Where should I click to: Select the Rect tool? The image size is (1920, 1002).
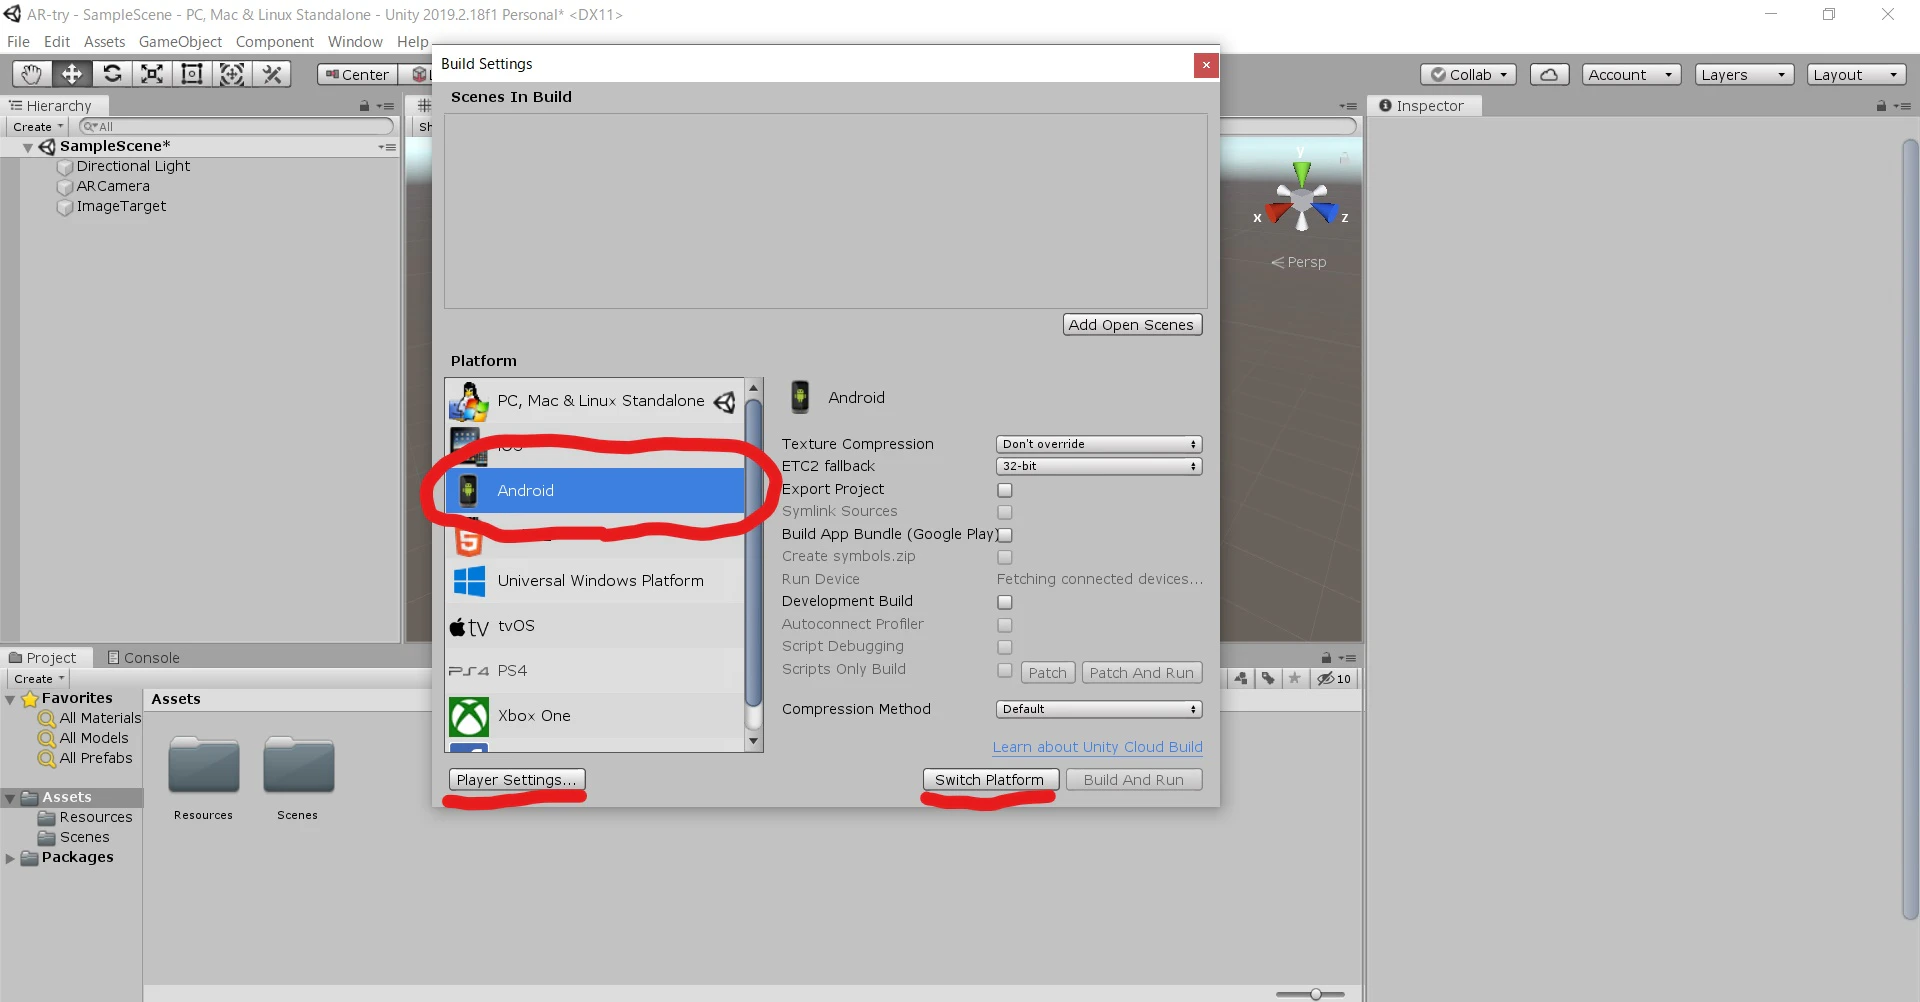[x=192, y=74]
